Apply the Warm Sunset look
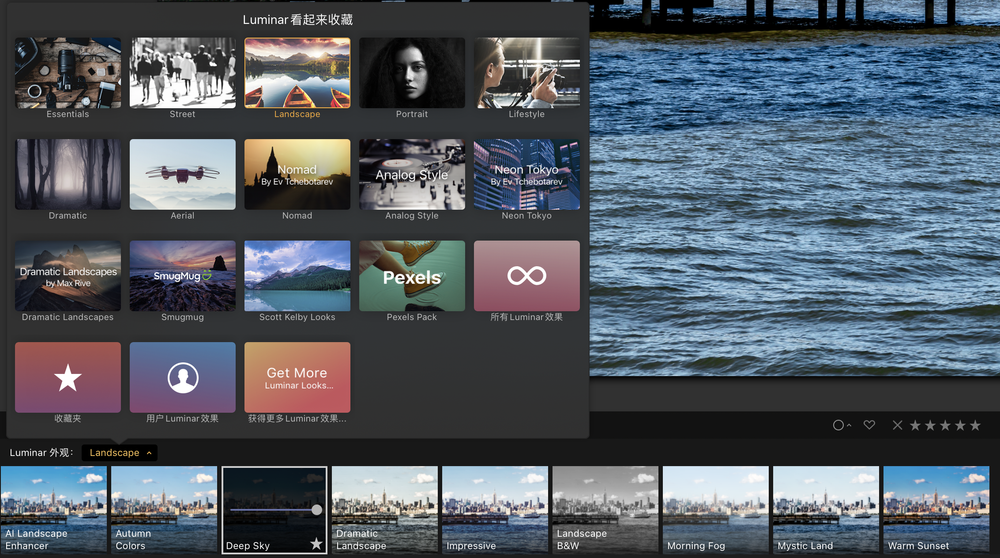This screenshot has height=558, width=1000. pyautogui.click(x=936, y=510)
